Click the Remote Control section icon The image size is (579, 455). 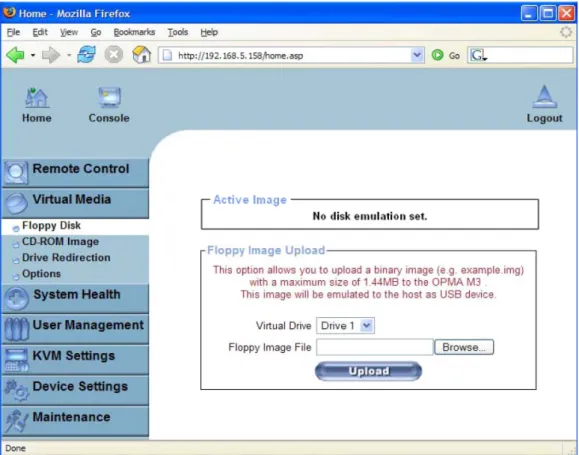click(x=16, y=172)
